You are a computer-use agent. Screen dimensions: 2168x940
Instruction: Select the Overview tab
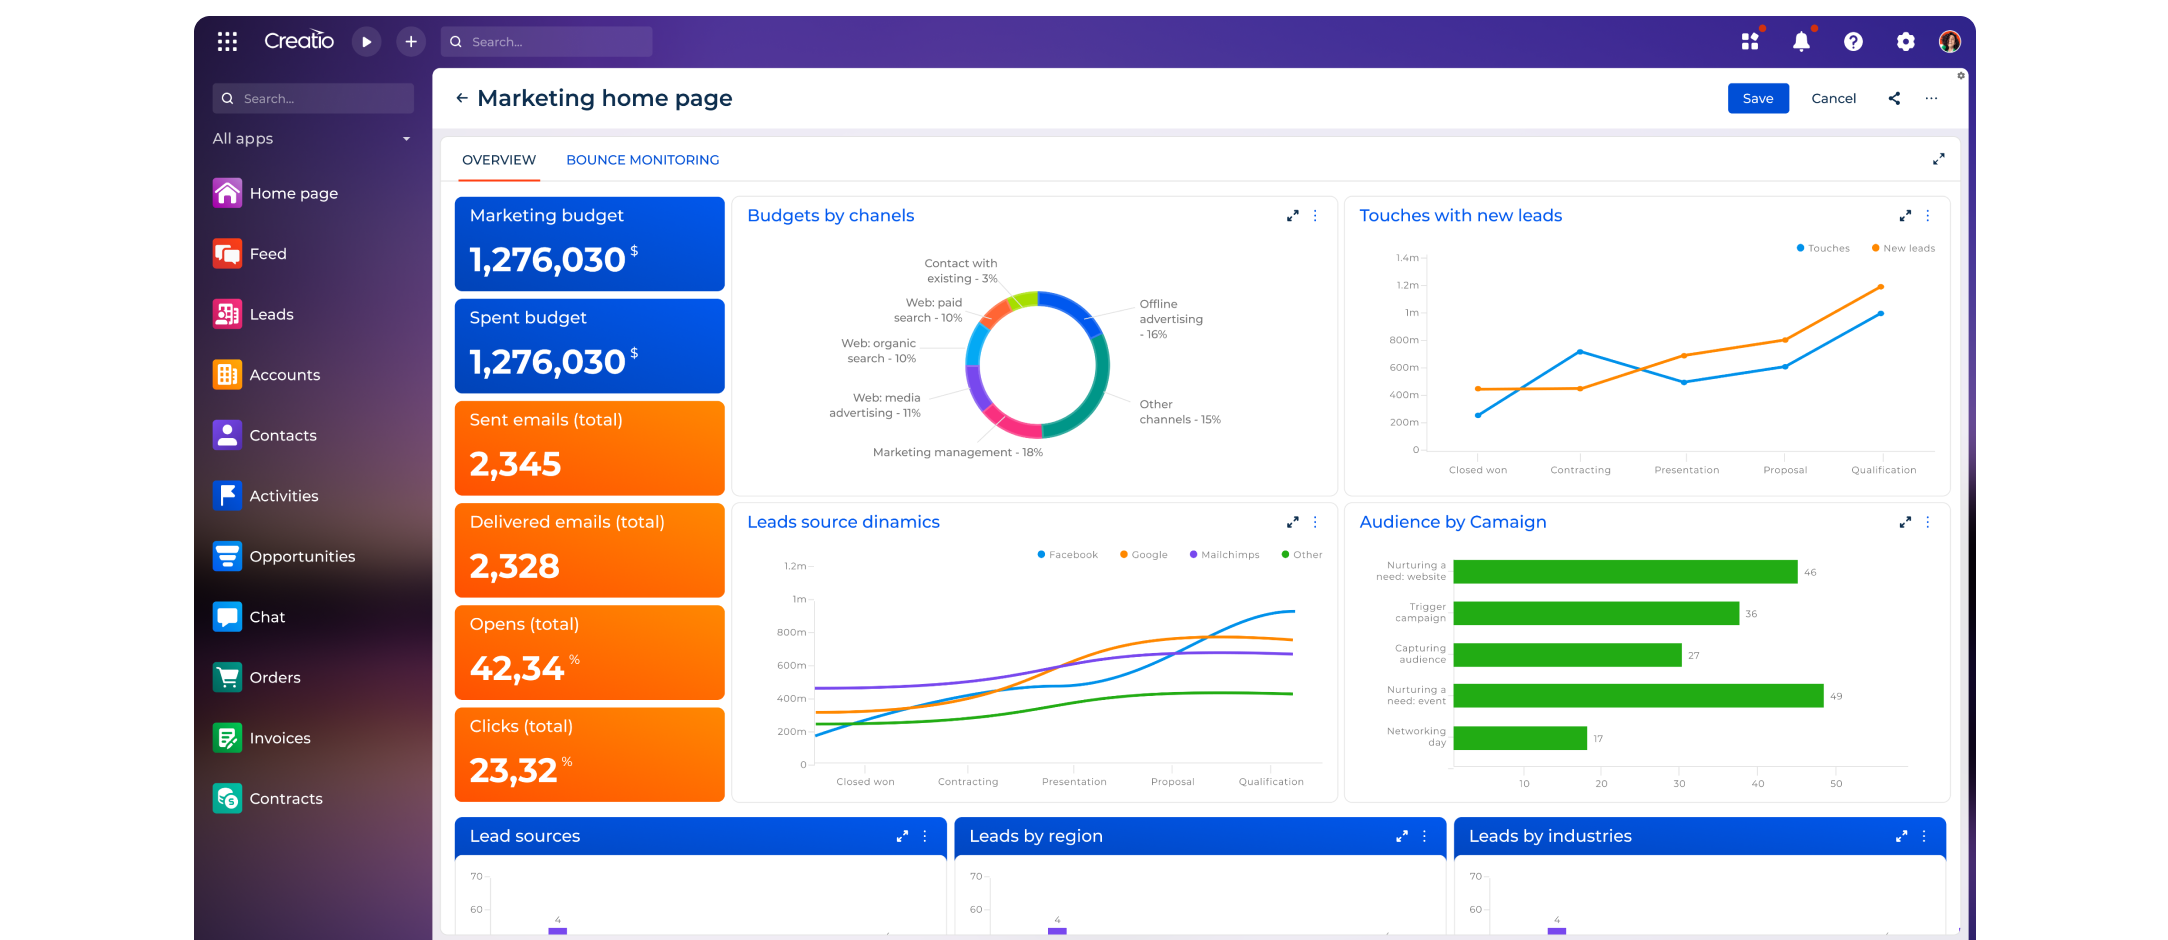(x=498, y=160)
